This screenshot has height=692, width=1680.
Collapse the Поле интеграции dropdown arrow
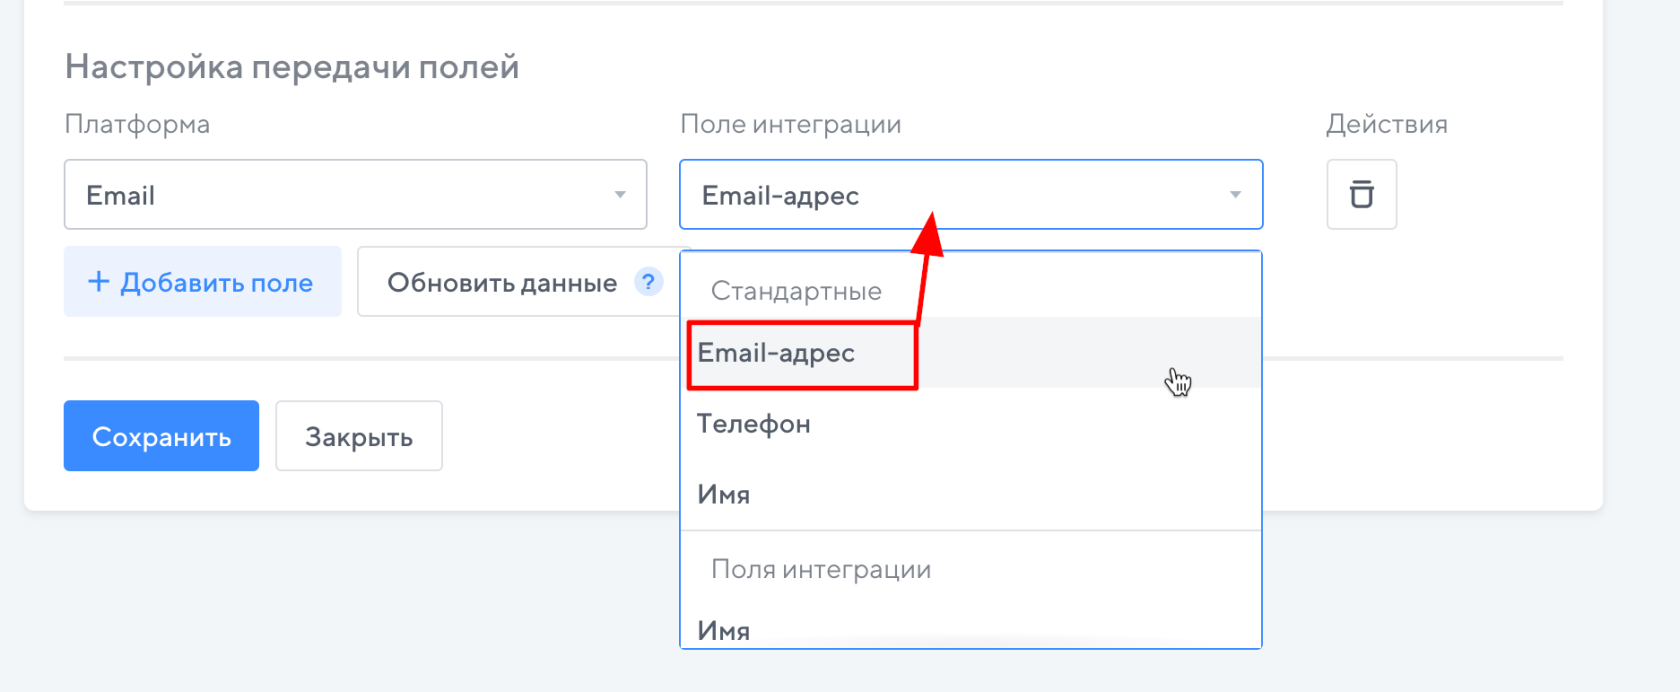pyautogui.click(x=1235, y=195)
